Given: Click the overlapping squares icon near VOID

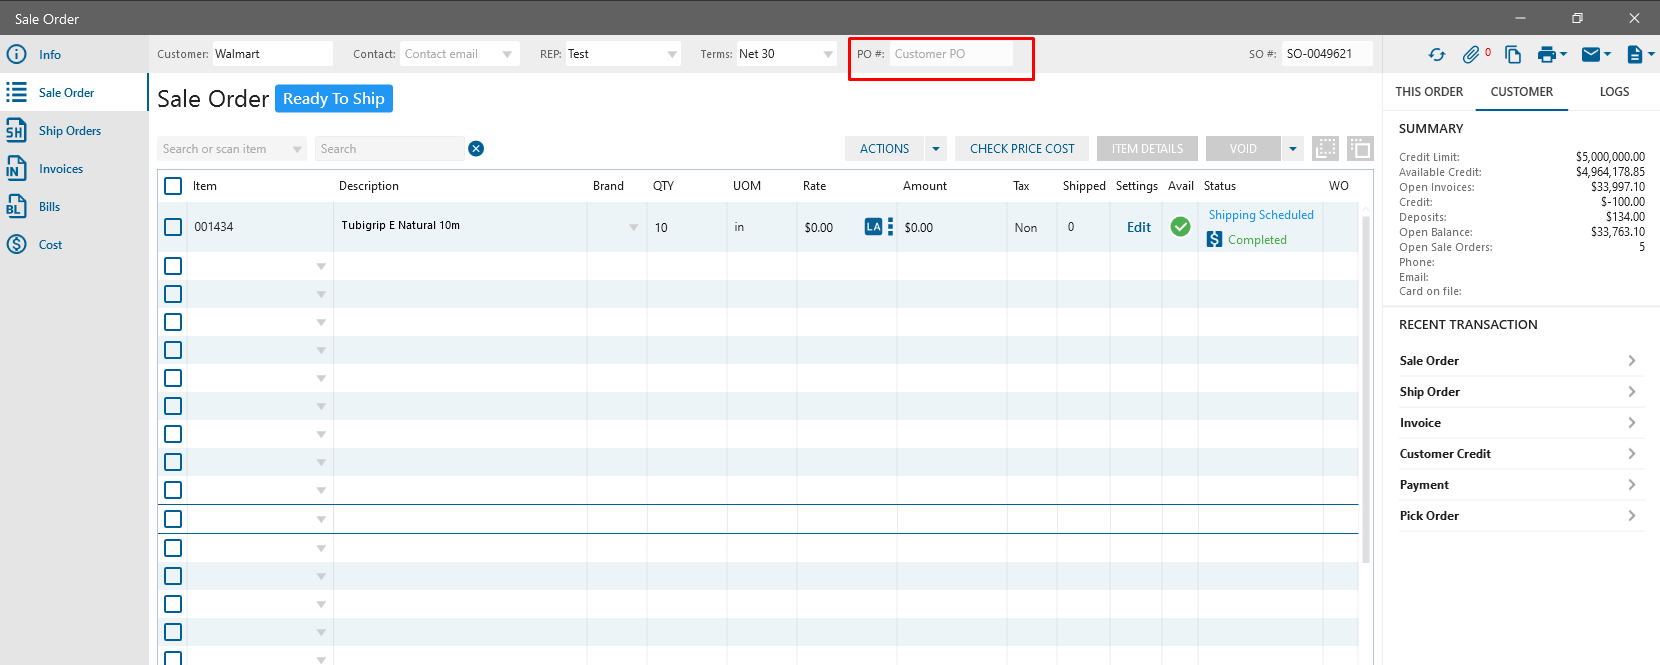Looking at the screenshot, I should (x=1360, y=149).
